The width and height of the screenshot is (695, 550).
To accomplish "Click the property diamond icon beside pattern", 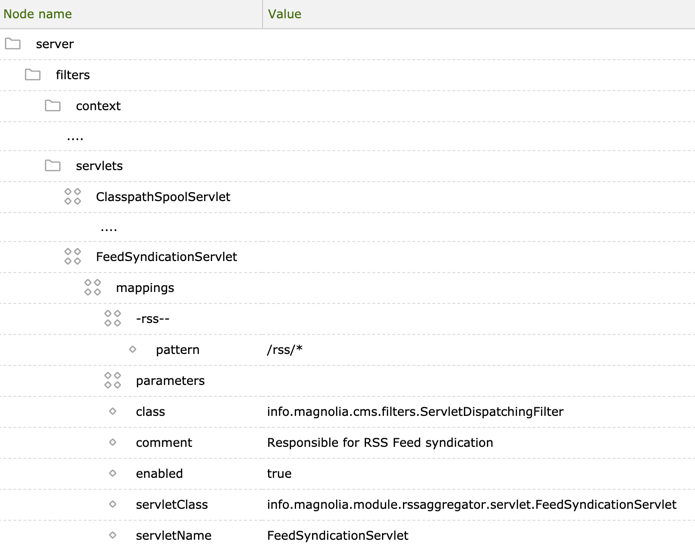I will 133,350.
